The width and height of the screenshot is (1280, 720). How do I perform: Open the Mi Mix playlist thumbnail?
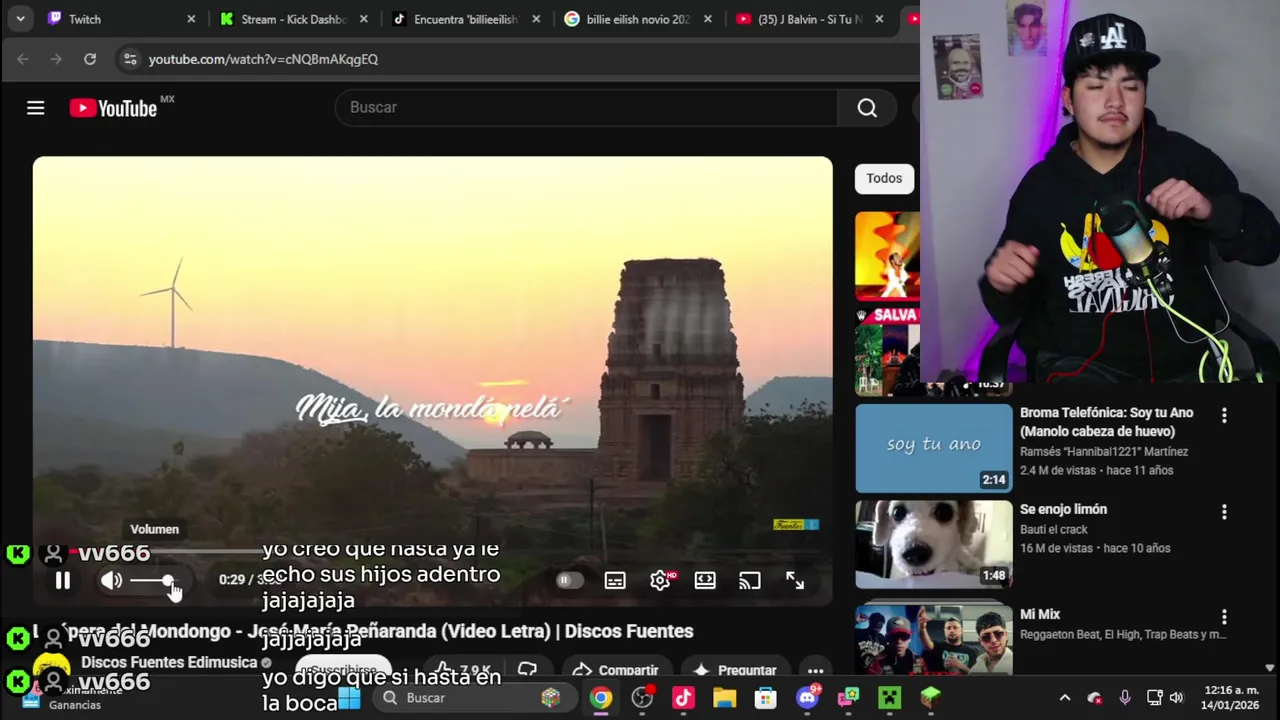point(933,640)
